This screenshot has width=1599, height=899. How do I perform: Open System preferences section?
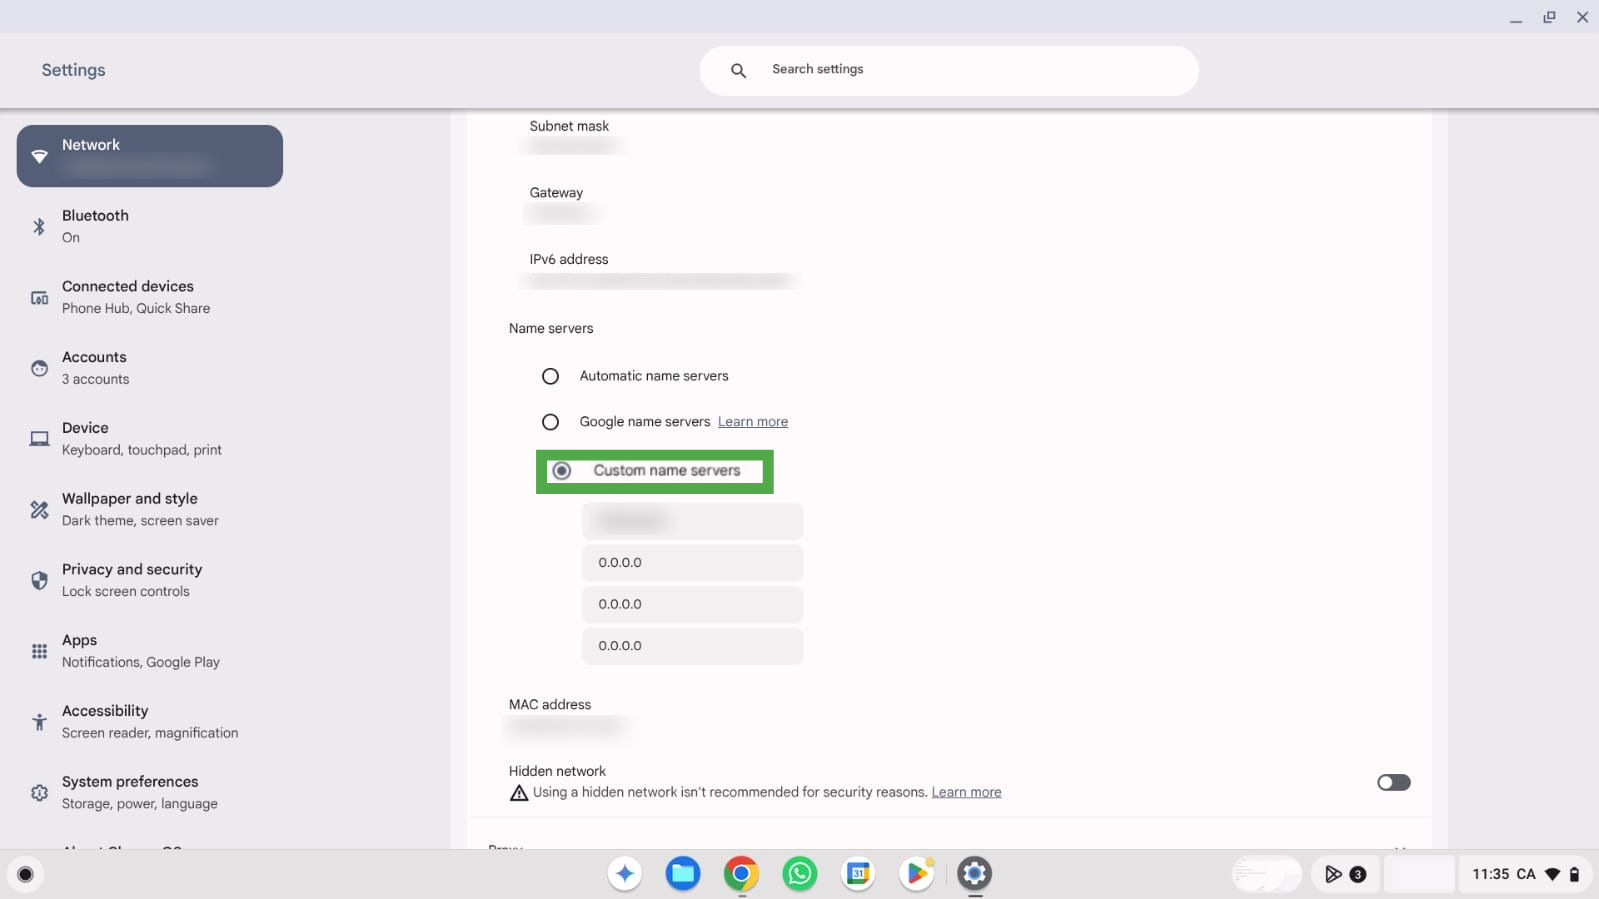(x=150, y=792)
